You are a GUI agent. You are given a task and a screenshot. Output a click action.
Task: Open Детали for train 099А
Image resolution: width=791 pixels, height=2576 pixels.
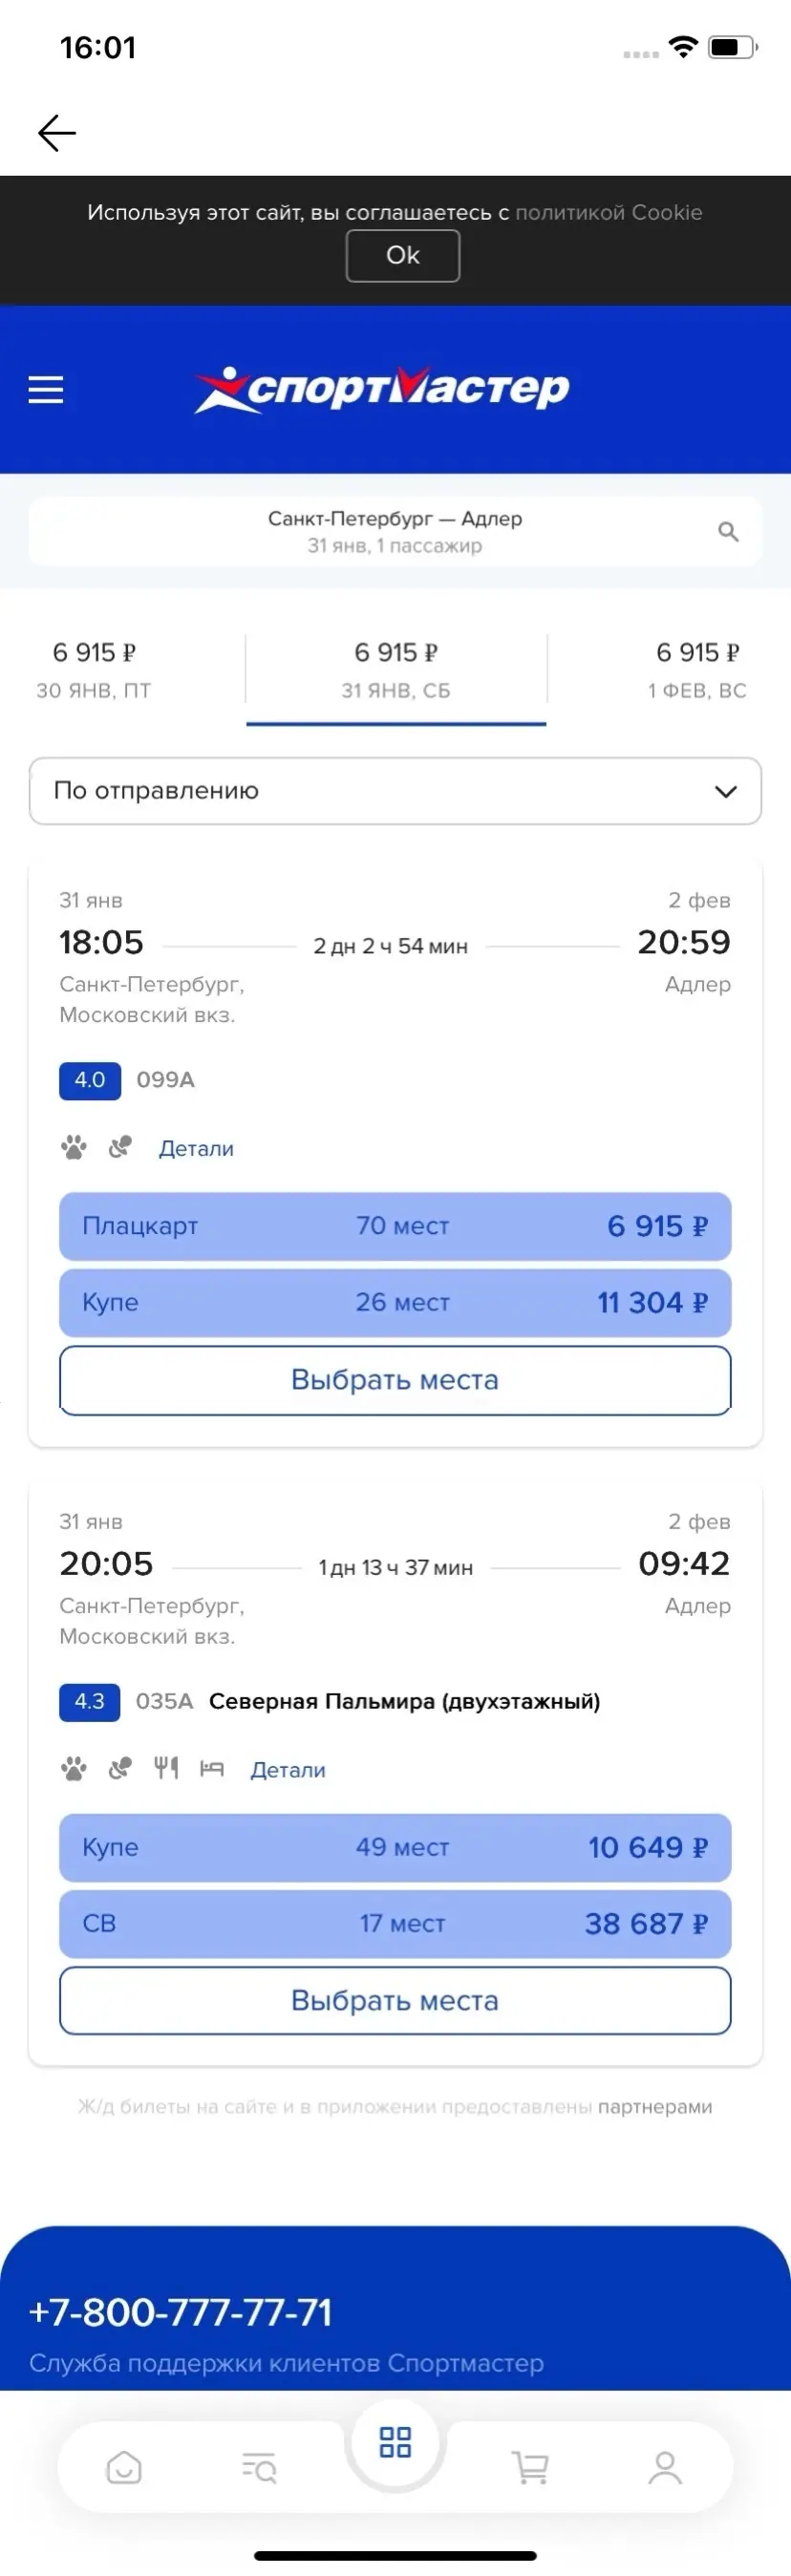pyautogui.click(x=196, y=1149)
